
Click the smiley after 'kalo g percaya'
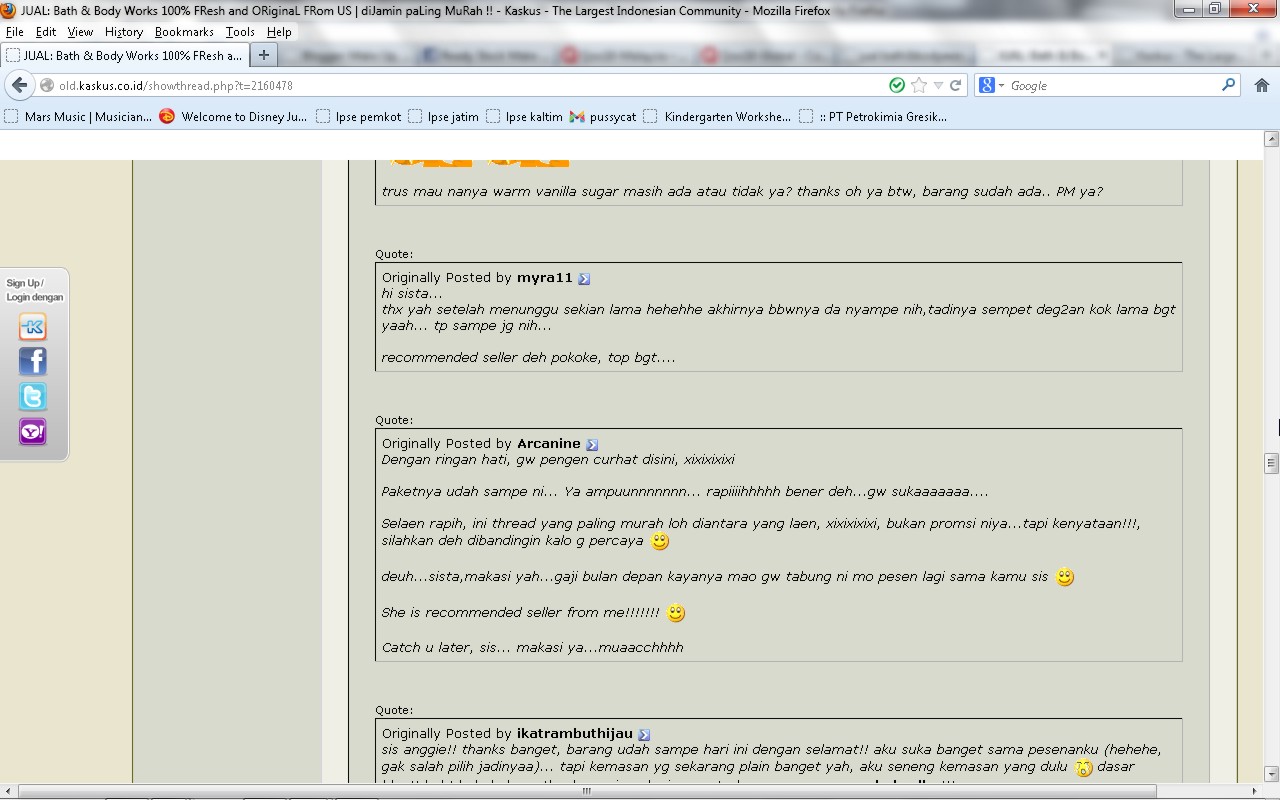(x=659, y=542)
